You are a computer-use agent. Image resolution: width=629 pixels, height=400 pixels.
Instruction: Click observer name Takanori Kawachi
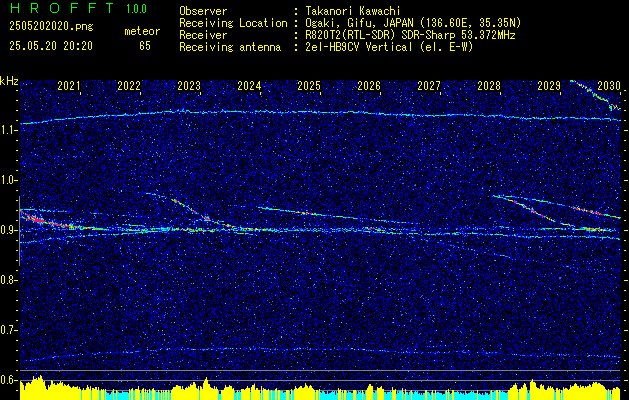[352, 11]
